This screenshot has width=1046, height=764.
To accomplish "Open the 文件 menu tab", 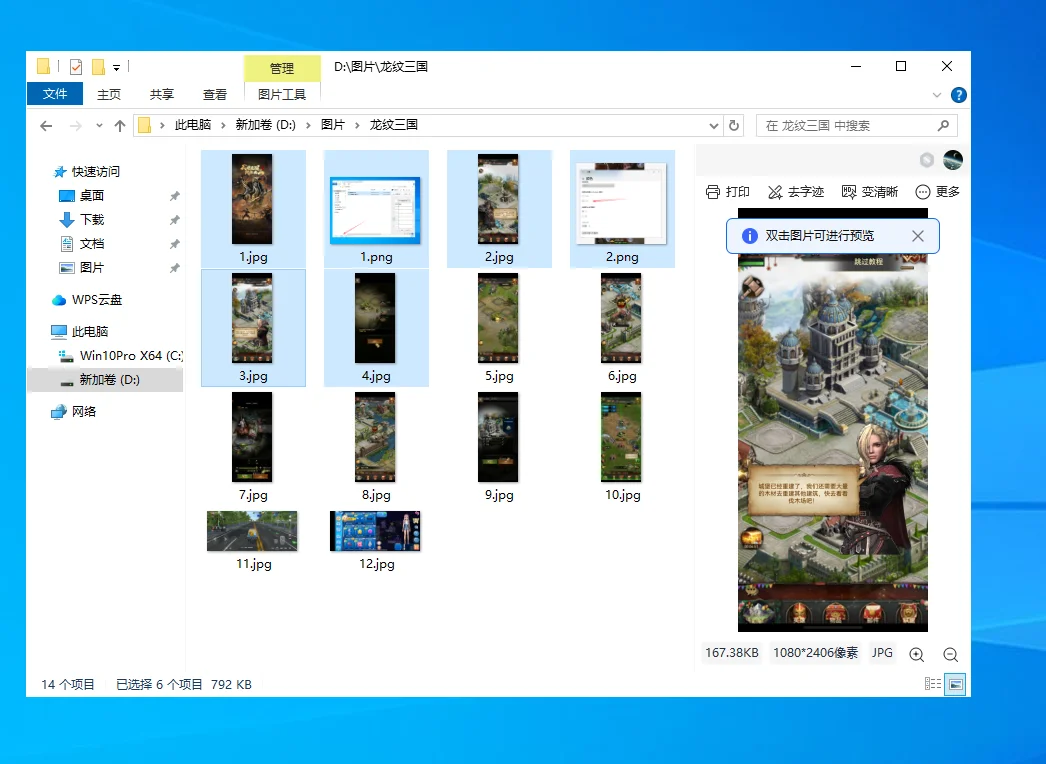I will coord(55,93).
